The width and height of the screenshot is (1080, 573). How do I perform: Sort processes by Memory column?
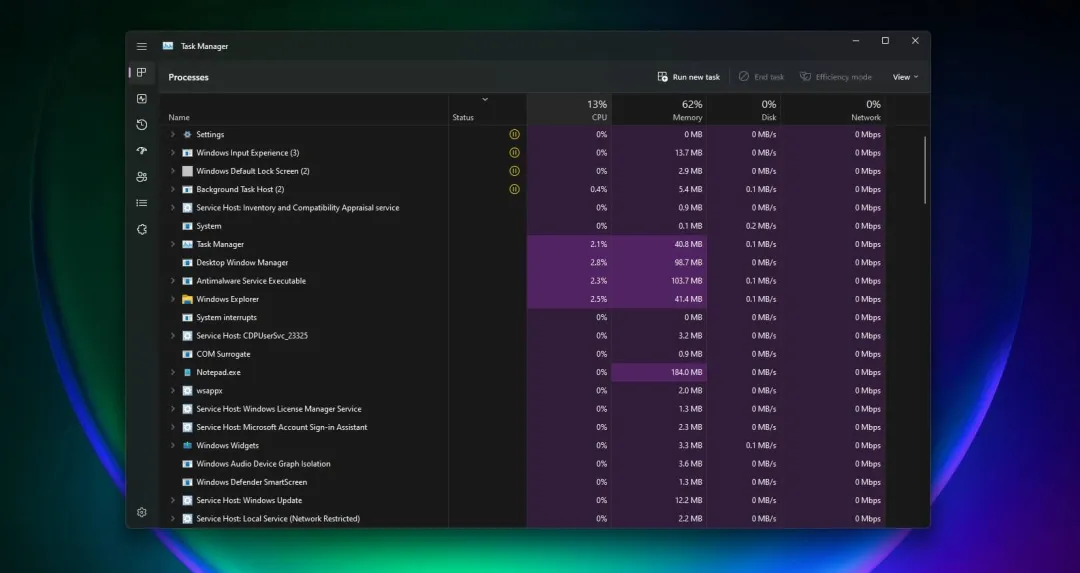tap(659, 110)
